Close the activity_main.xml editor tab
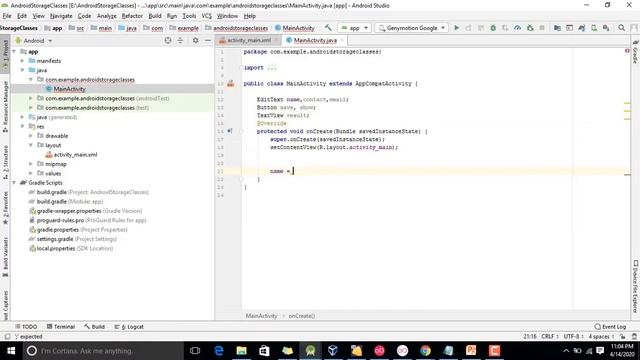 tap(276, 40)
